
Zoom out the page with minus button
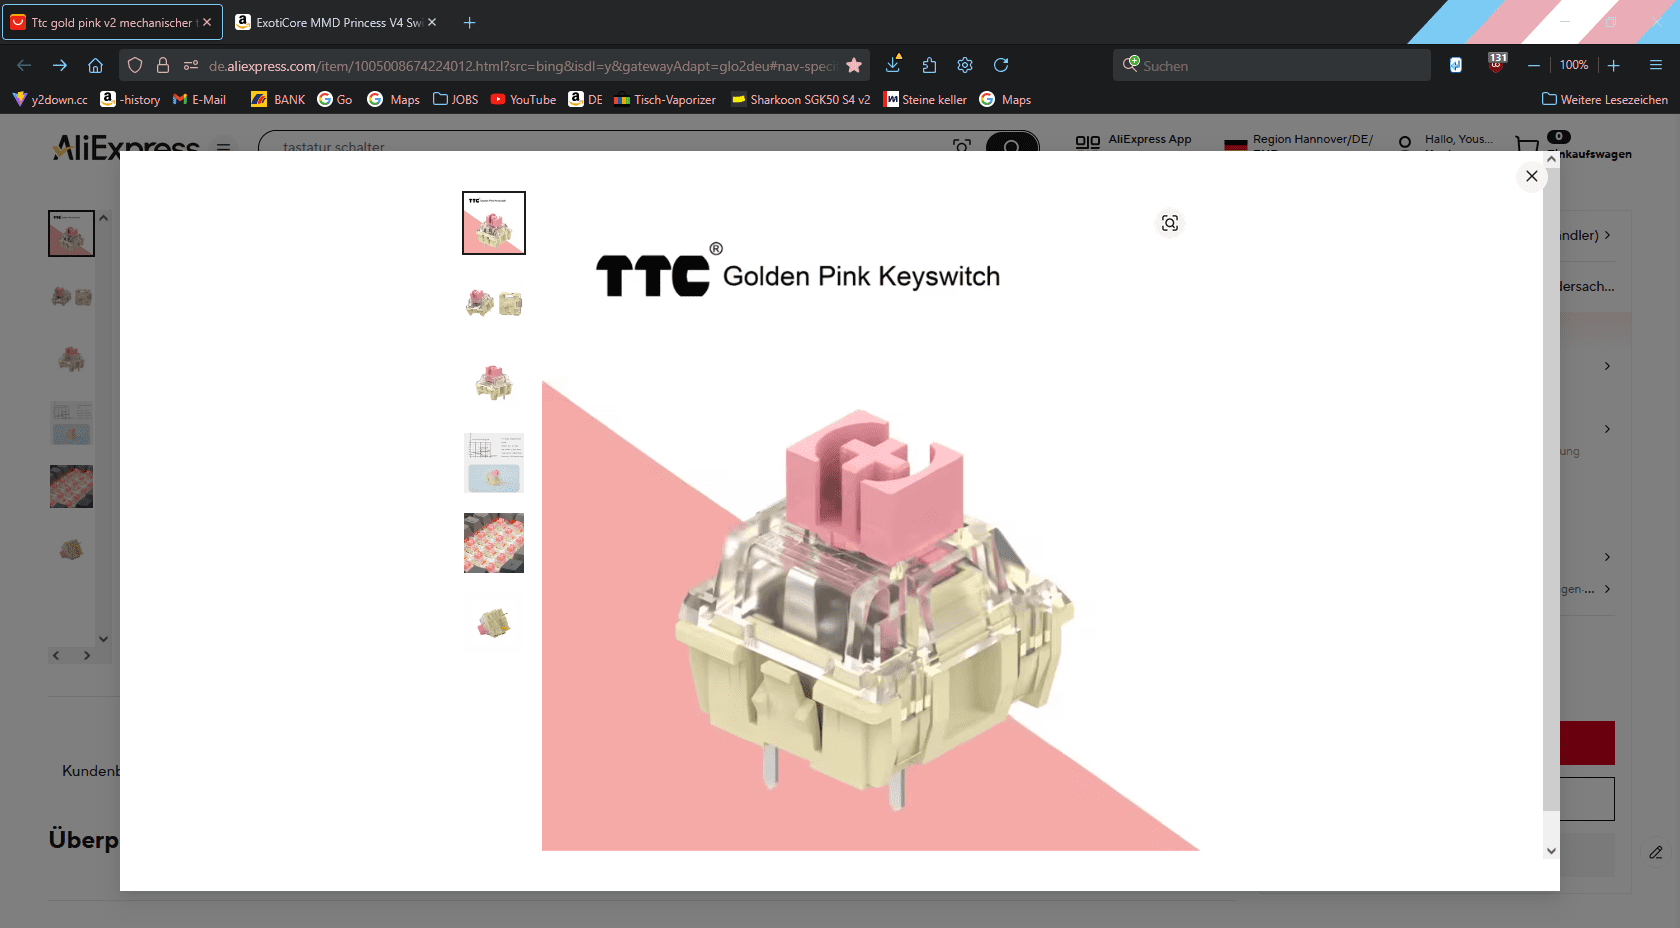pyautogui.click(x=1533, y=65)
